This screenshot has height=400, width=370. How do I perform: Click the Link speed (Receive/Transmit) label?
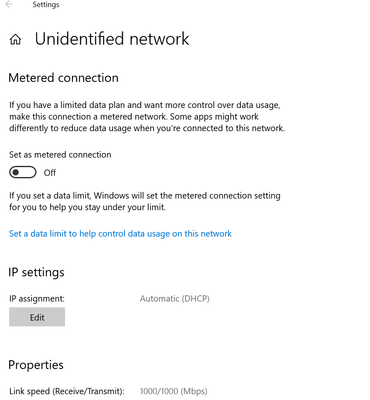point(67,391)
